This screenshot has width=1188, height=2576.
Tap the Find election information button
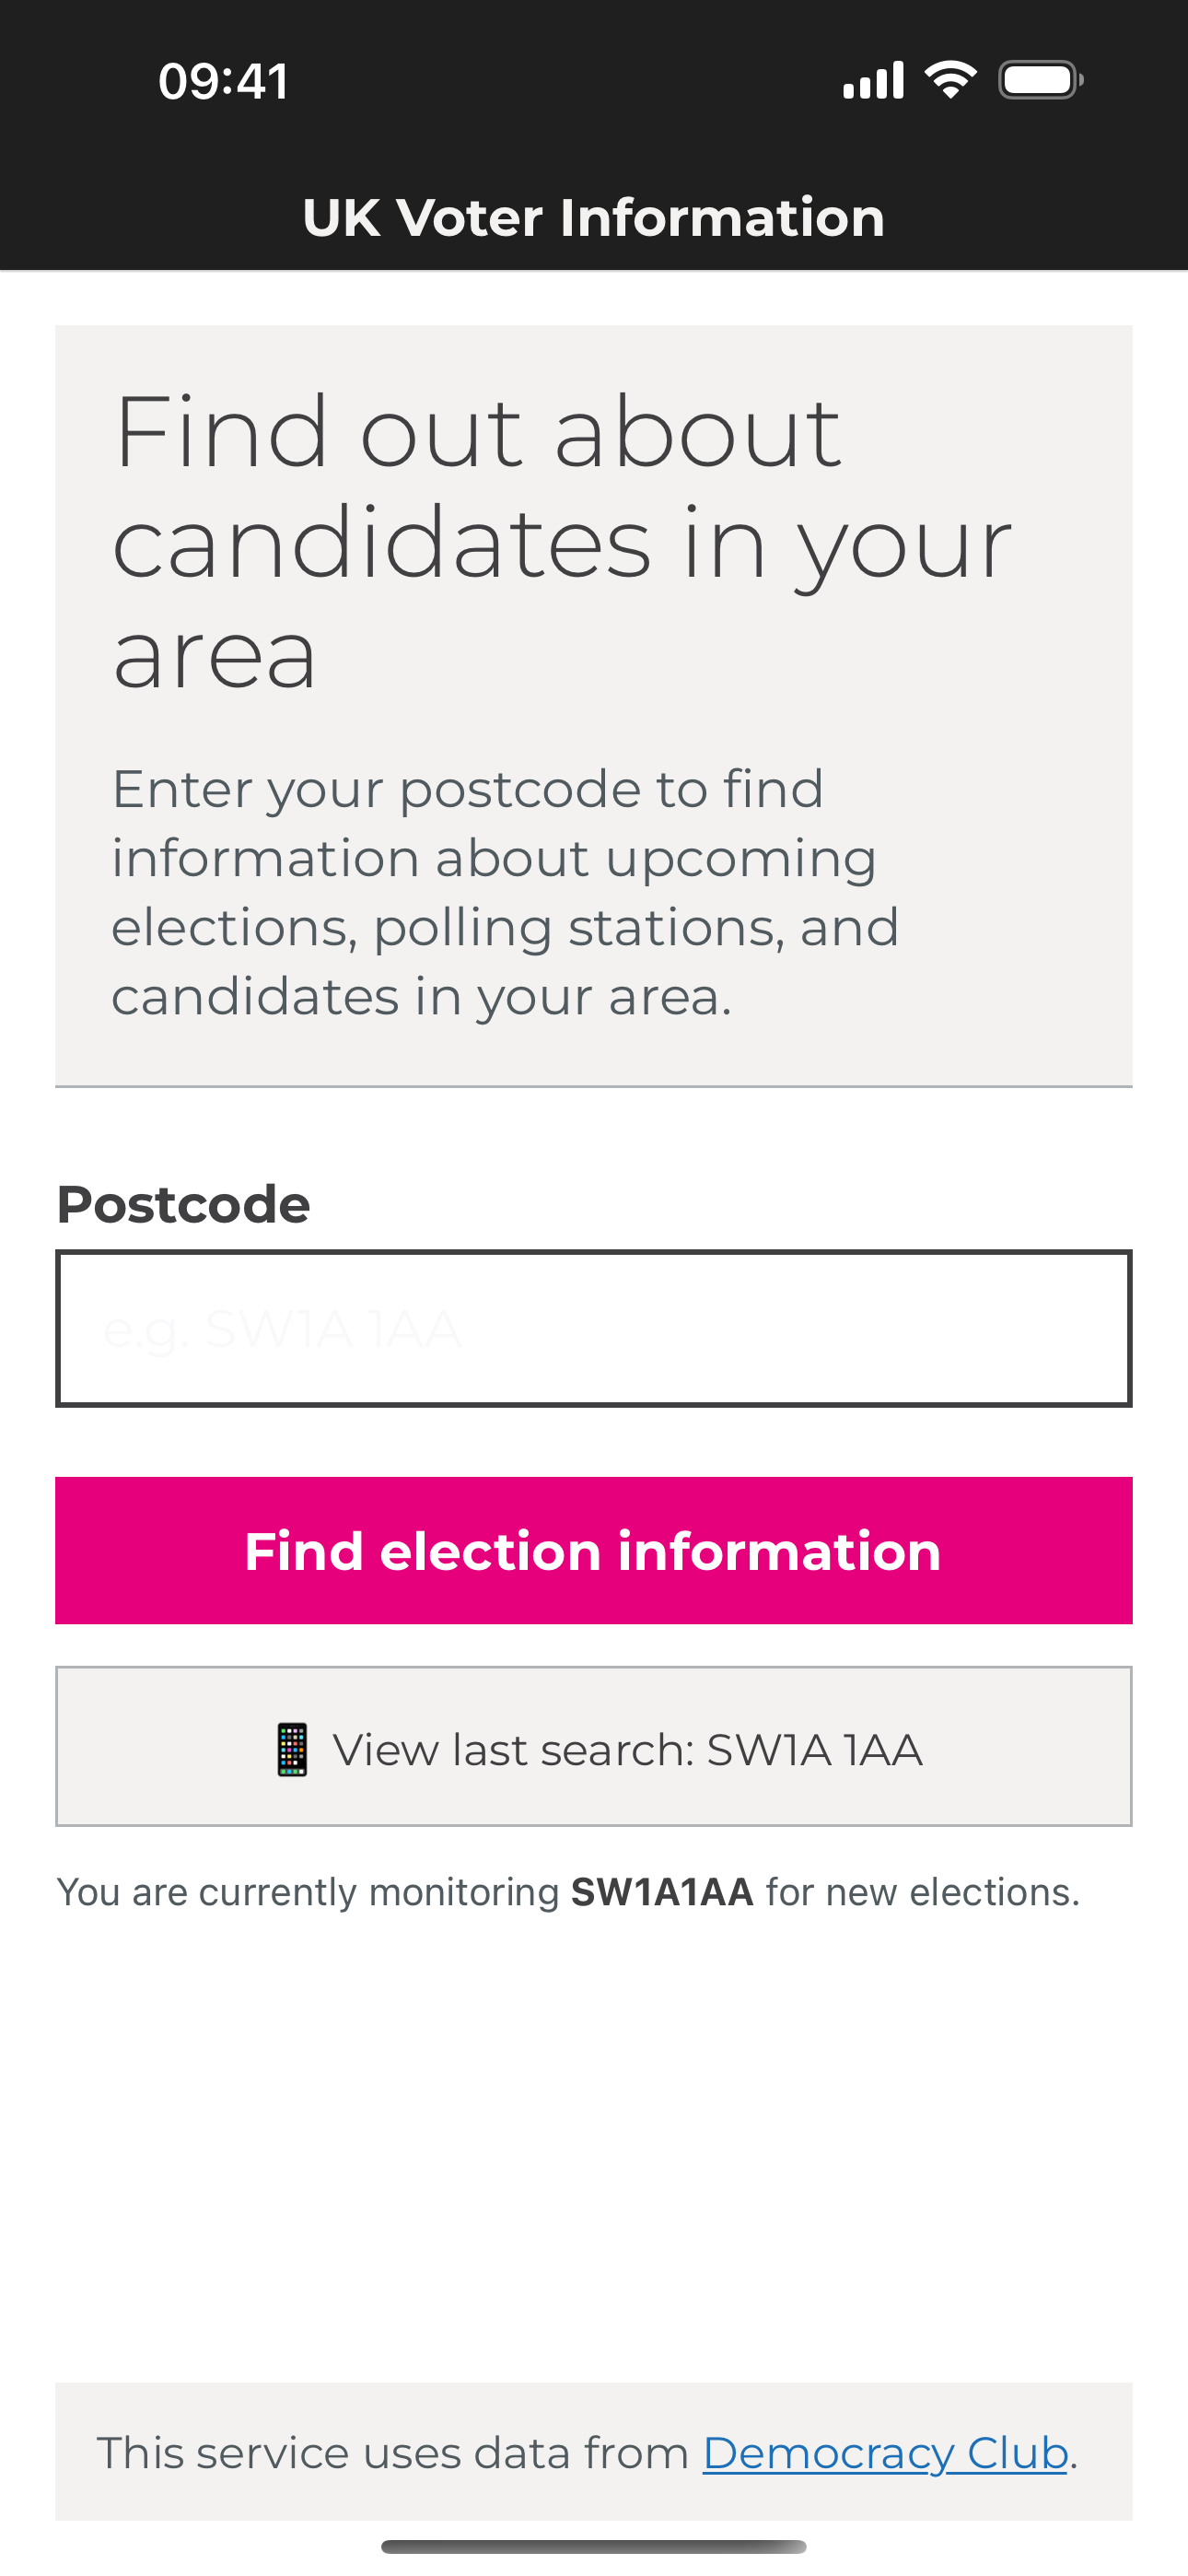pos(594,1550)
